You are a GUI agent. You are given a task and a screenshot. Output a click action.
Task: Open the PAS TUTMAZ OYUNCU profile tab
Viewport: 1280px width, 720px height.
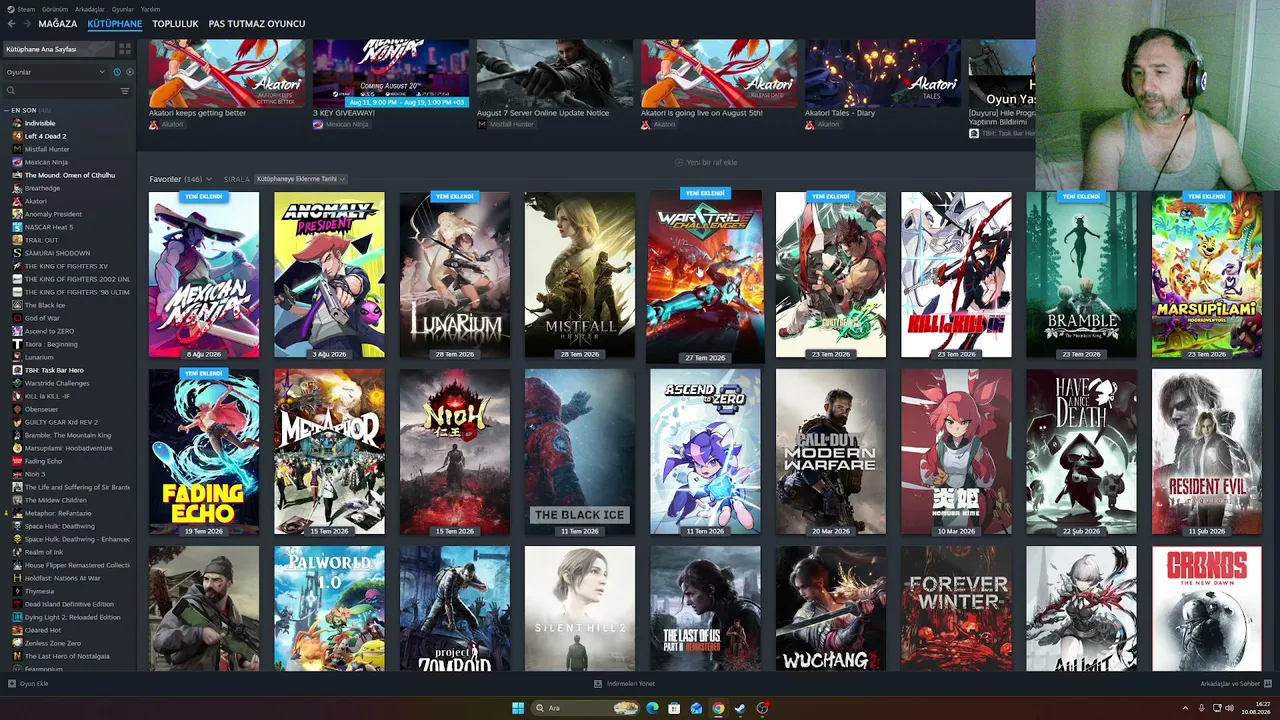[257, 23]
